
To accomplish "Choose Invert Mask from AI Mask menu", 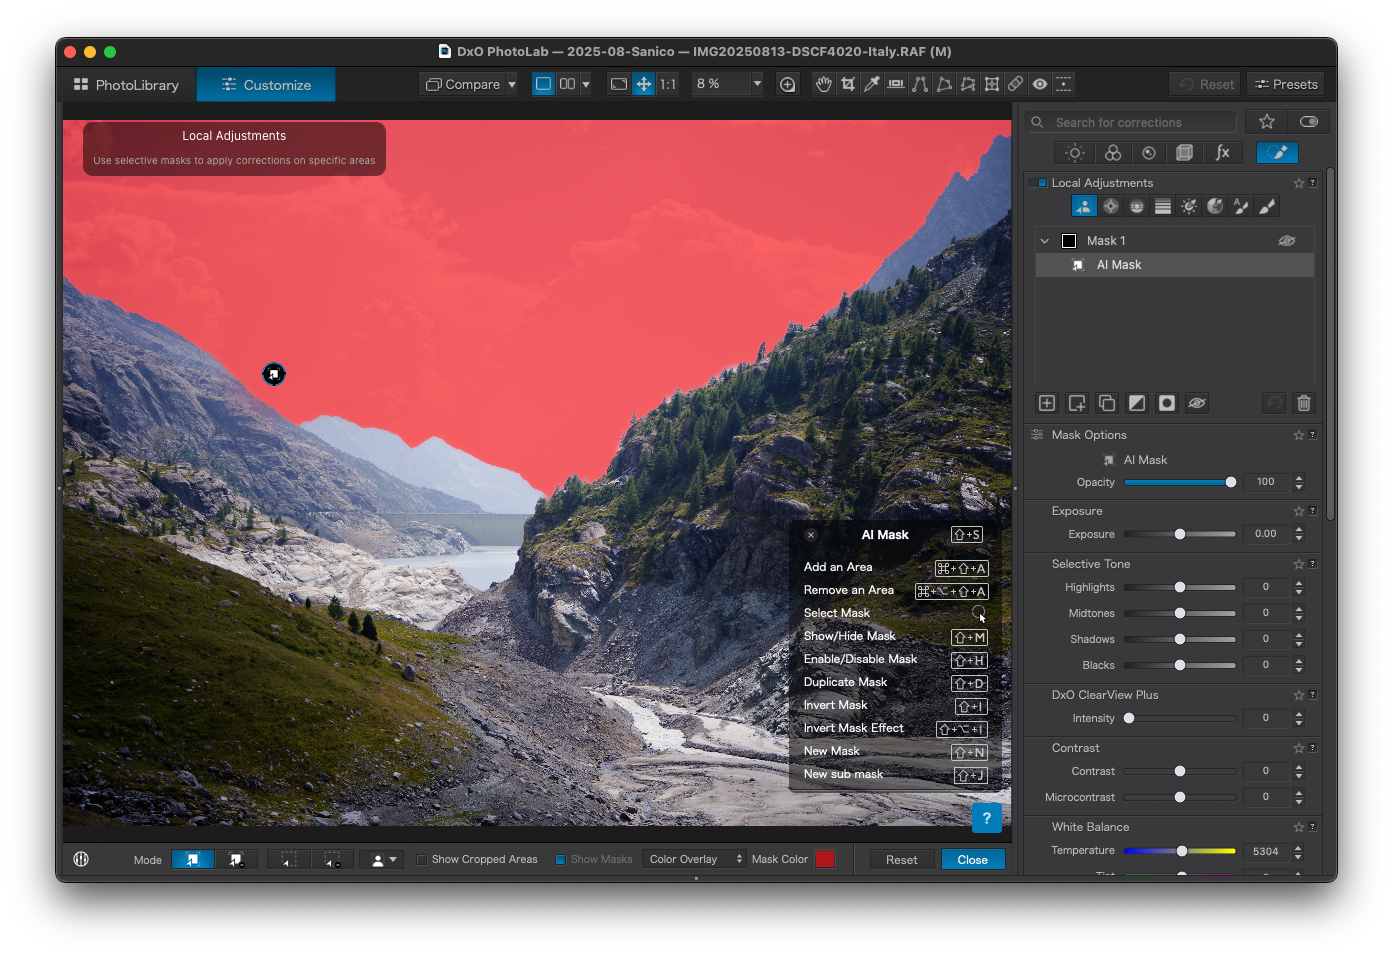I will pyautogui.click(x=836, y=705).
